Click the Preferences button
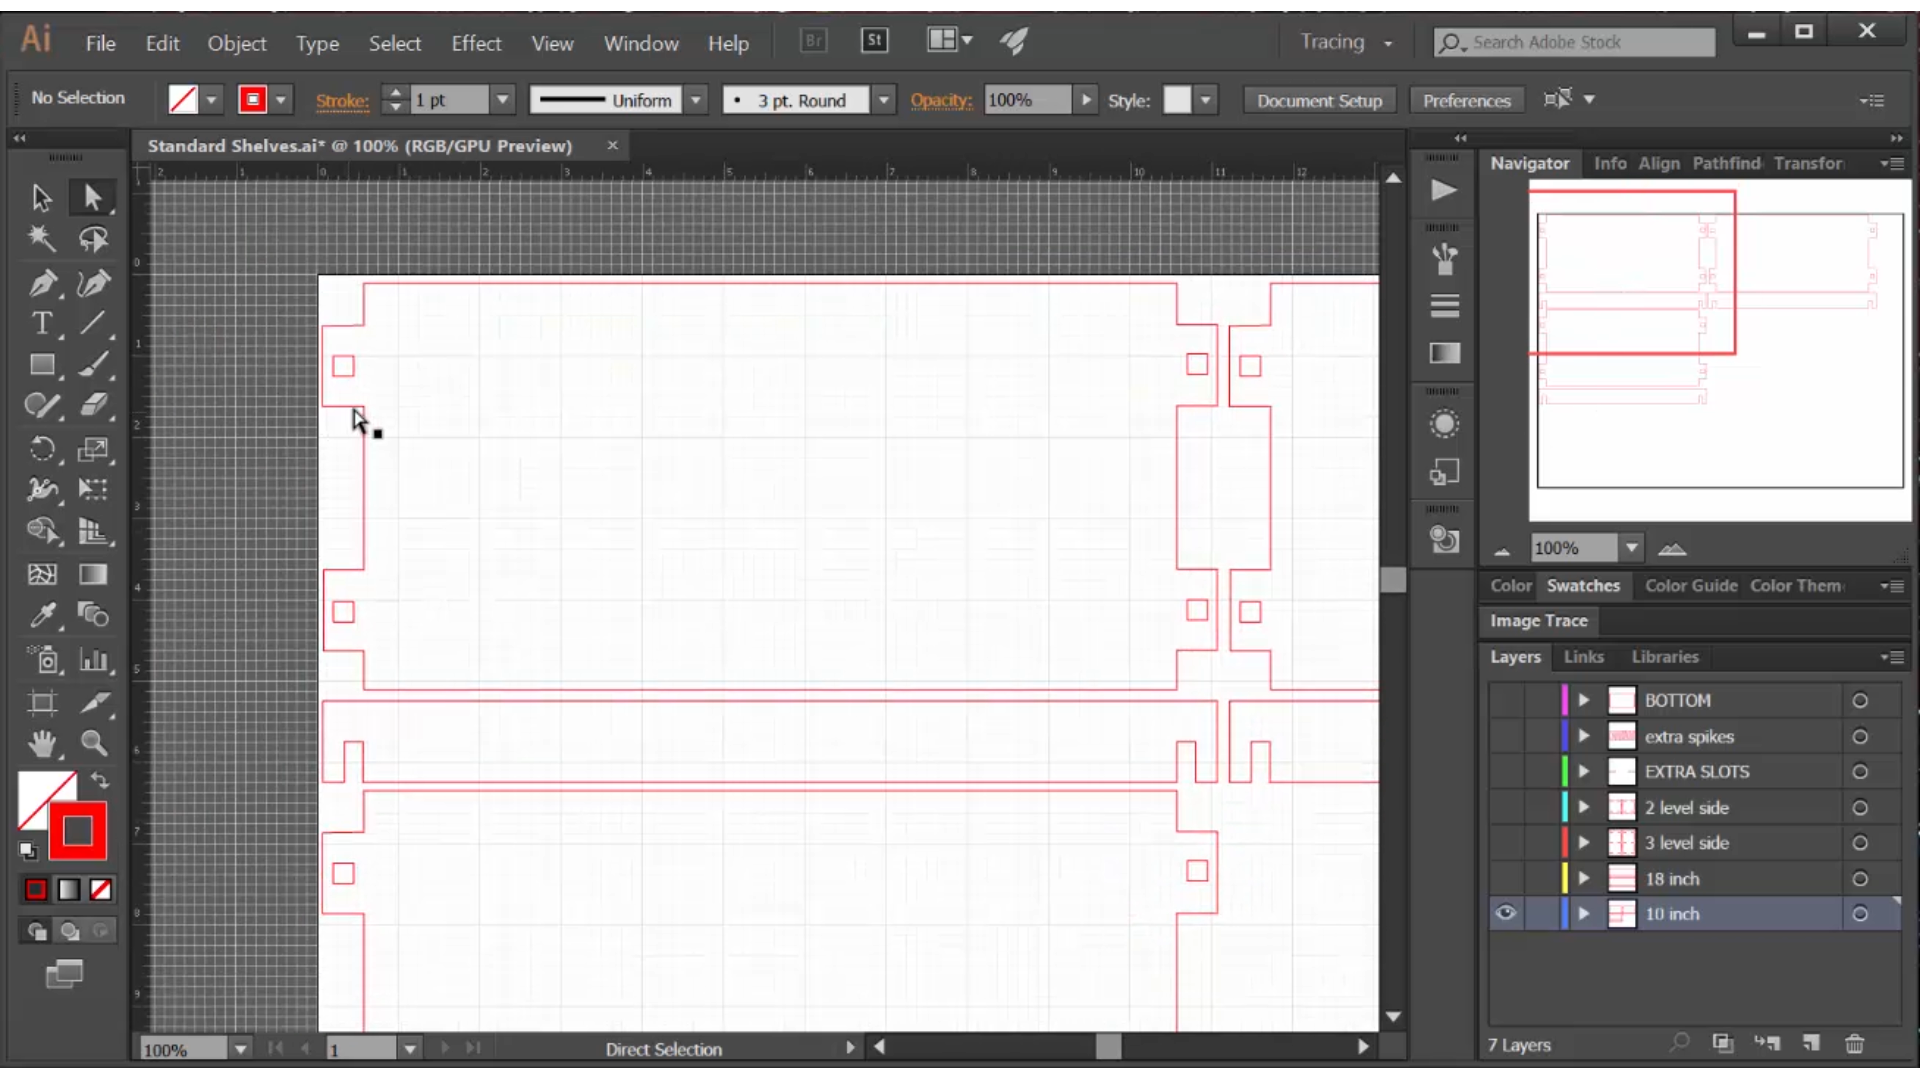 (1466, 99)
